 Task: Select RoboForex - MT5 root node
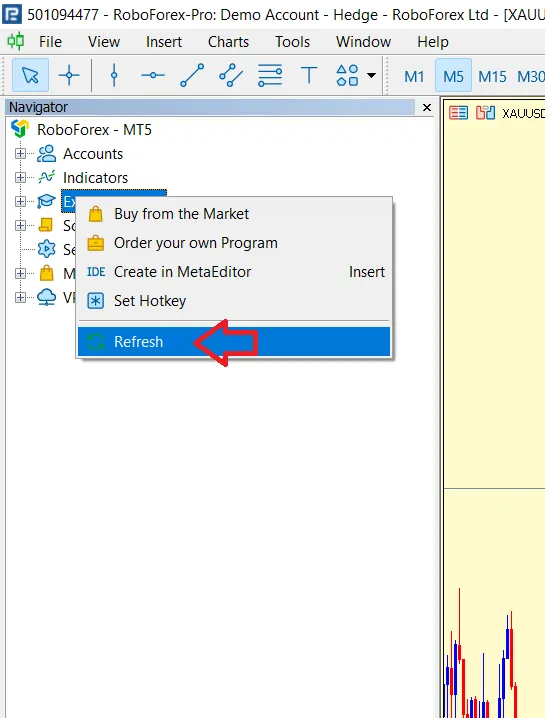[x=94, y=130]
